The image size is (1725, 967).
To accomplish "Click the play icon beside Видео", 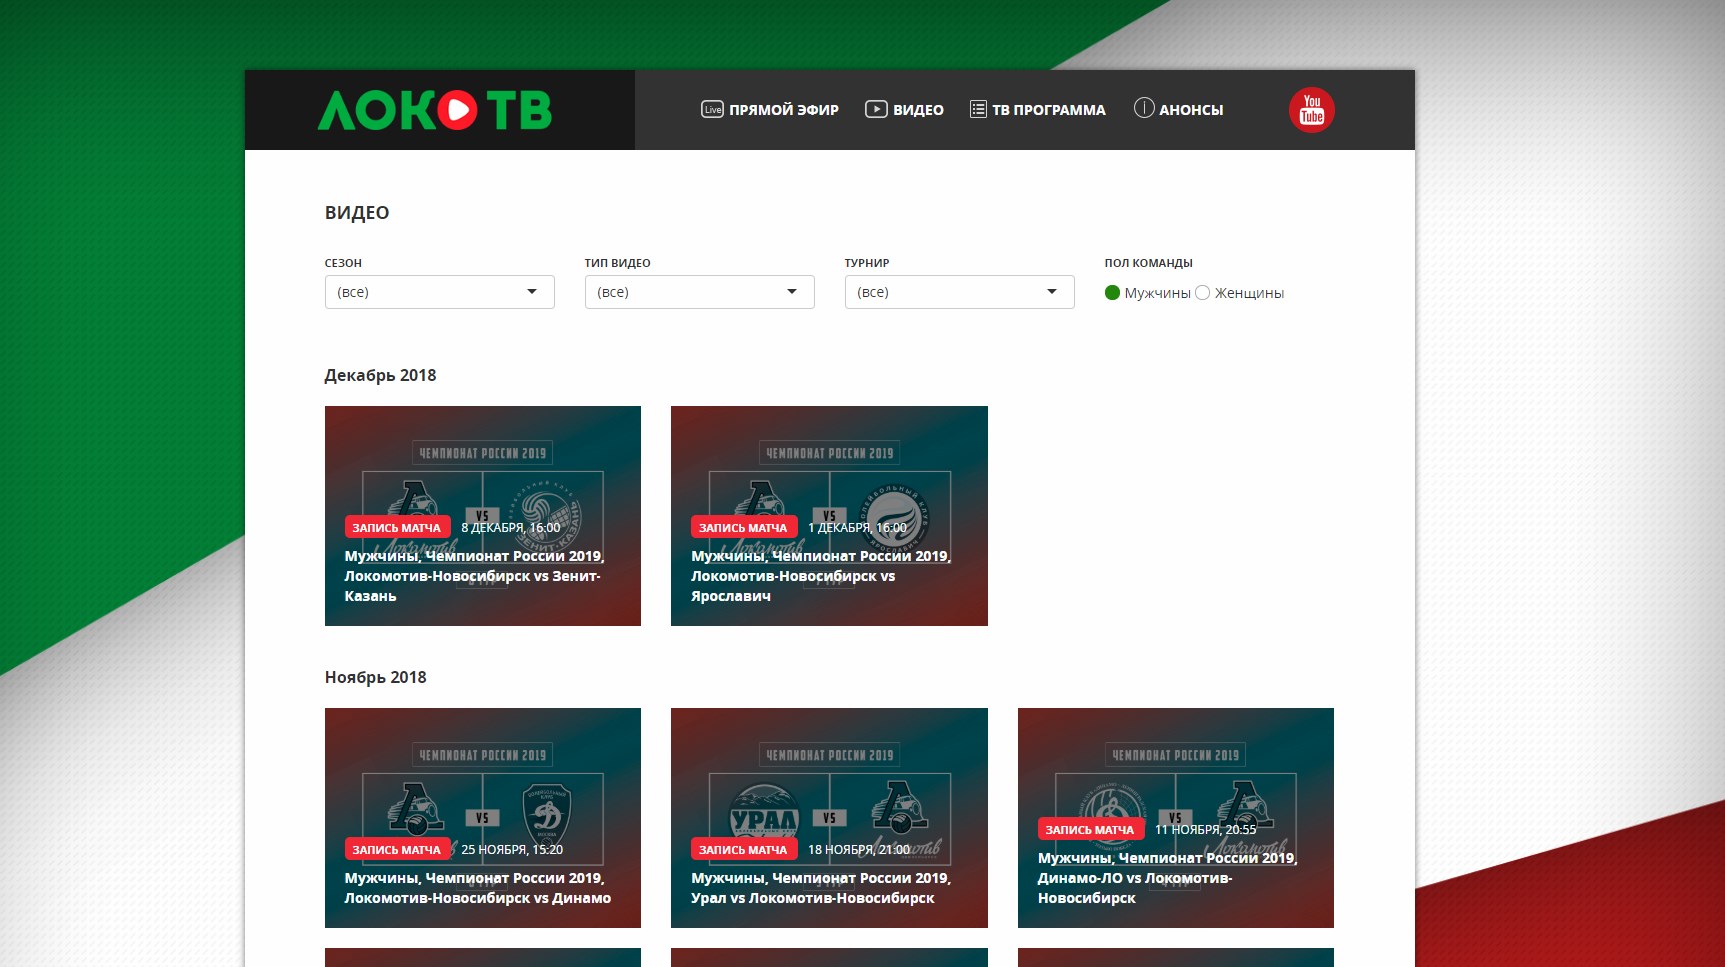I will pyautogui.click(x=876, y=109).
